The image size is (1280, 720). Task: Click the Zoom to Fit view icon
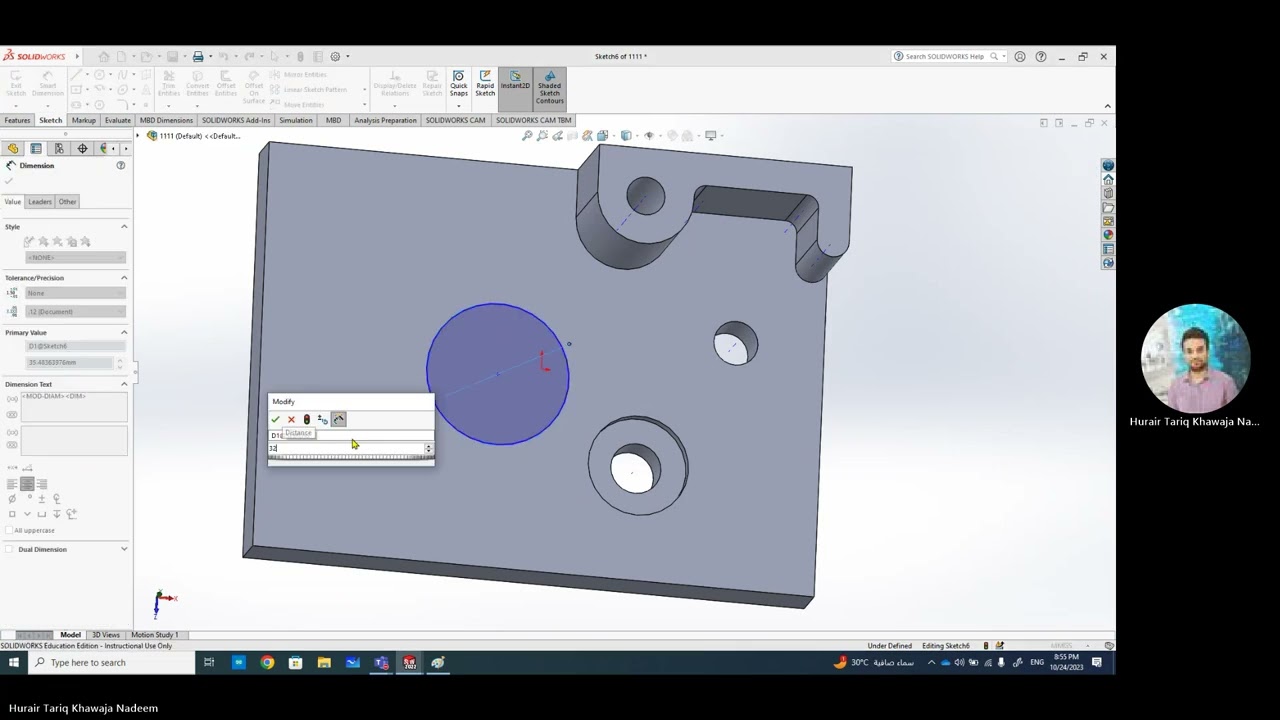pyautogui.click(x=527, y=135)
